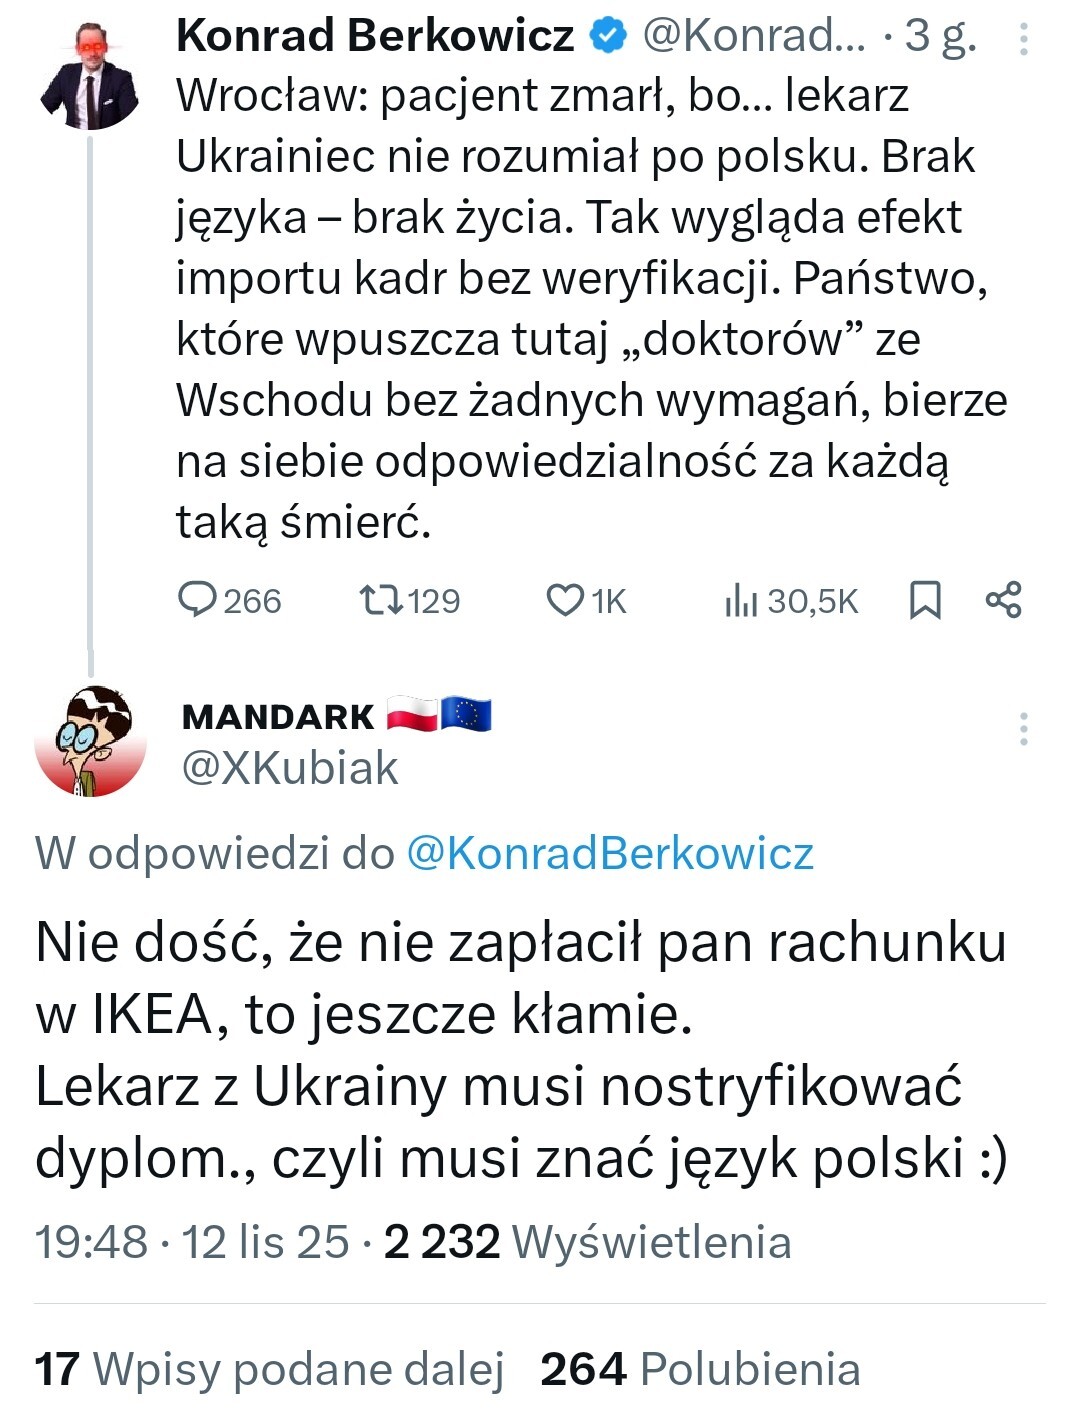1080x1412 pixels.
Task: Click the @KonradBerkowicz mention link
Action: coord(610,854)
